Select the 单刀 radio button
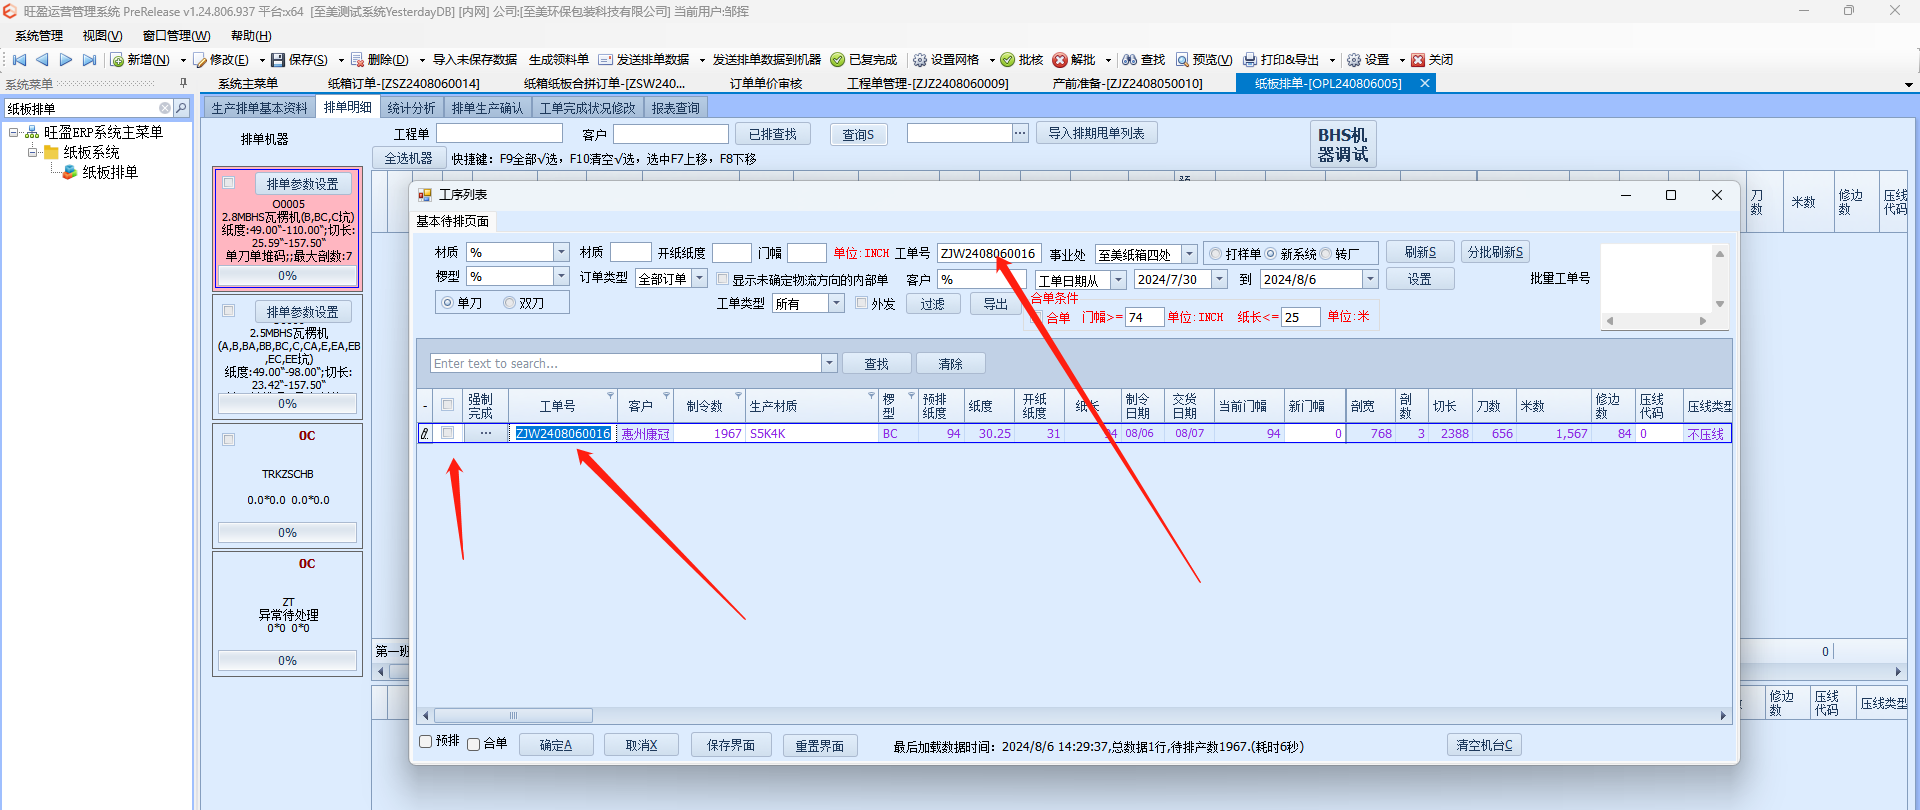The image size is (1920, 810). click(448, 303)
